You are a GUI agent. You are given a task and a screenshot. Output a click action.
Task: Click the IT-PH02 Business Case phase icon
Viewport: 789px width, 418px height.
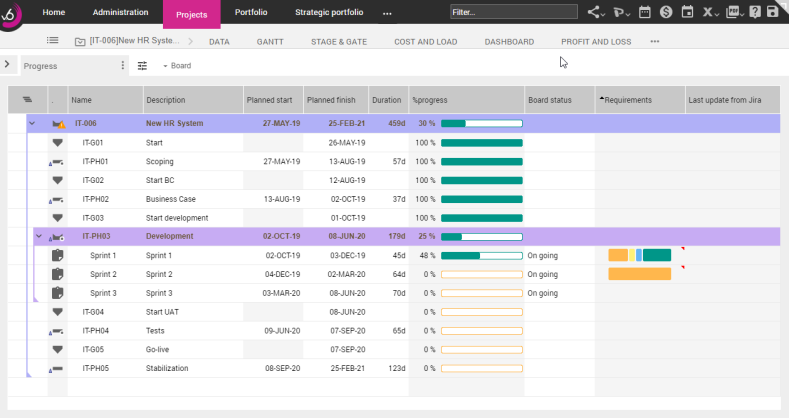[57, 200]
